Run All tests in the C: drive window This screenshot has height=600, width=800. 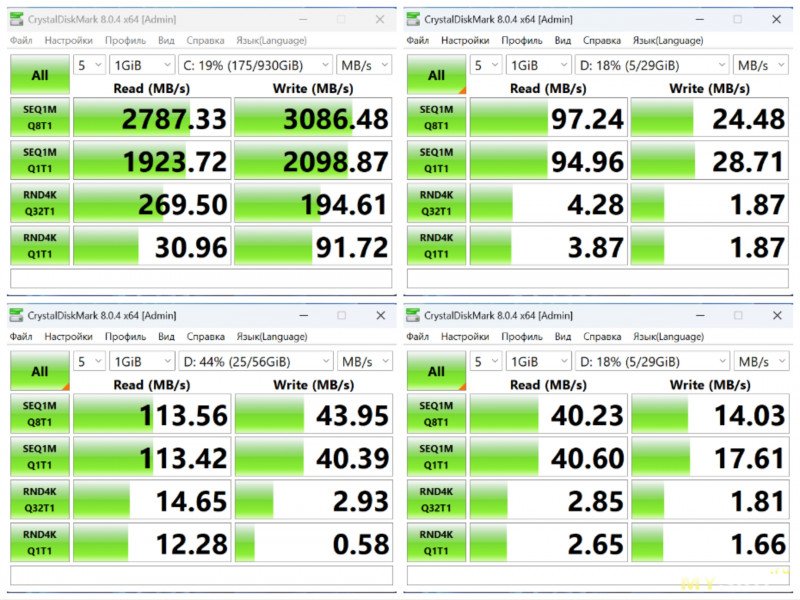click(39, 75)
